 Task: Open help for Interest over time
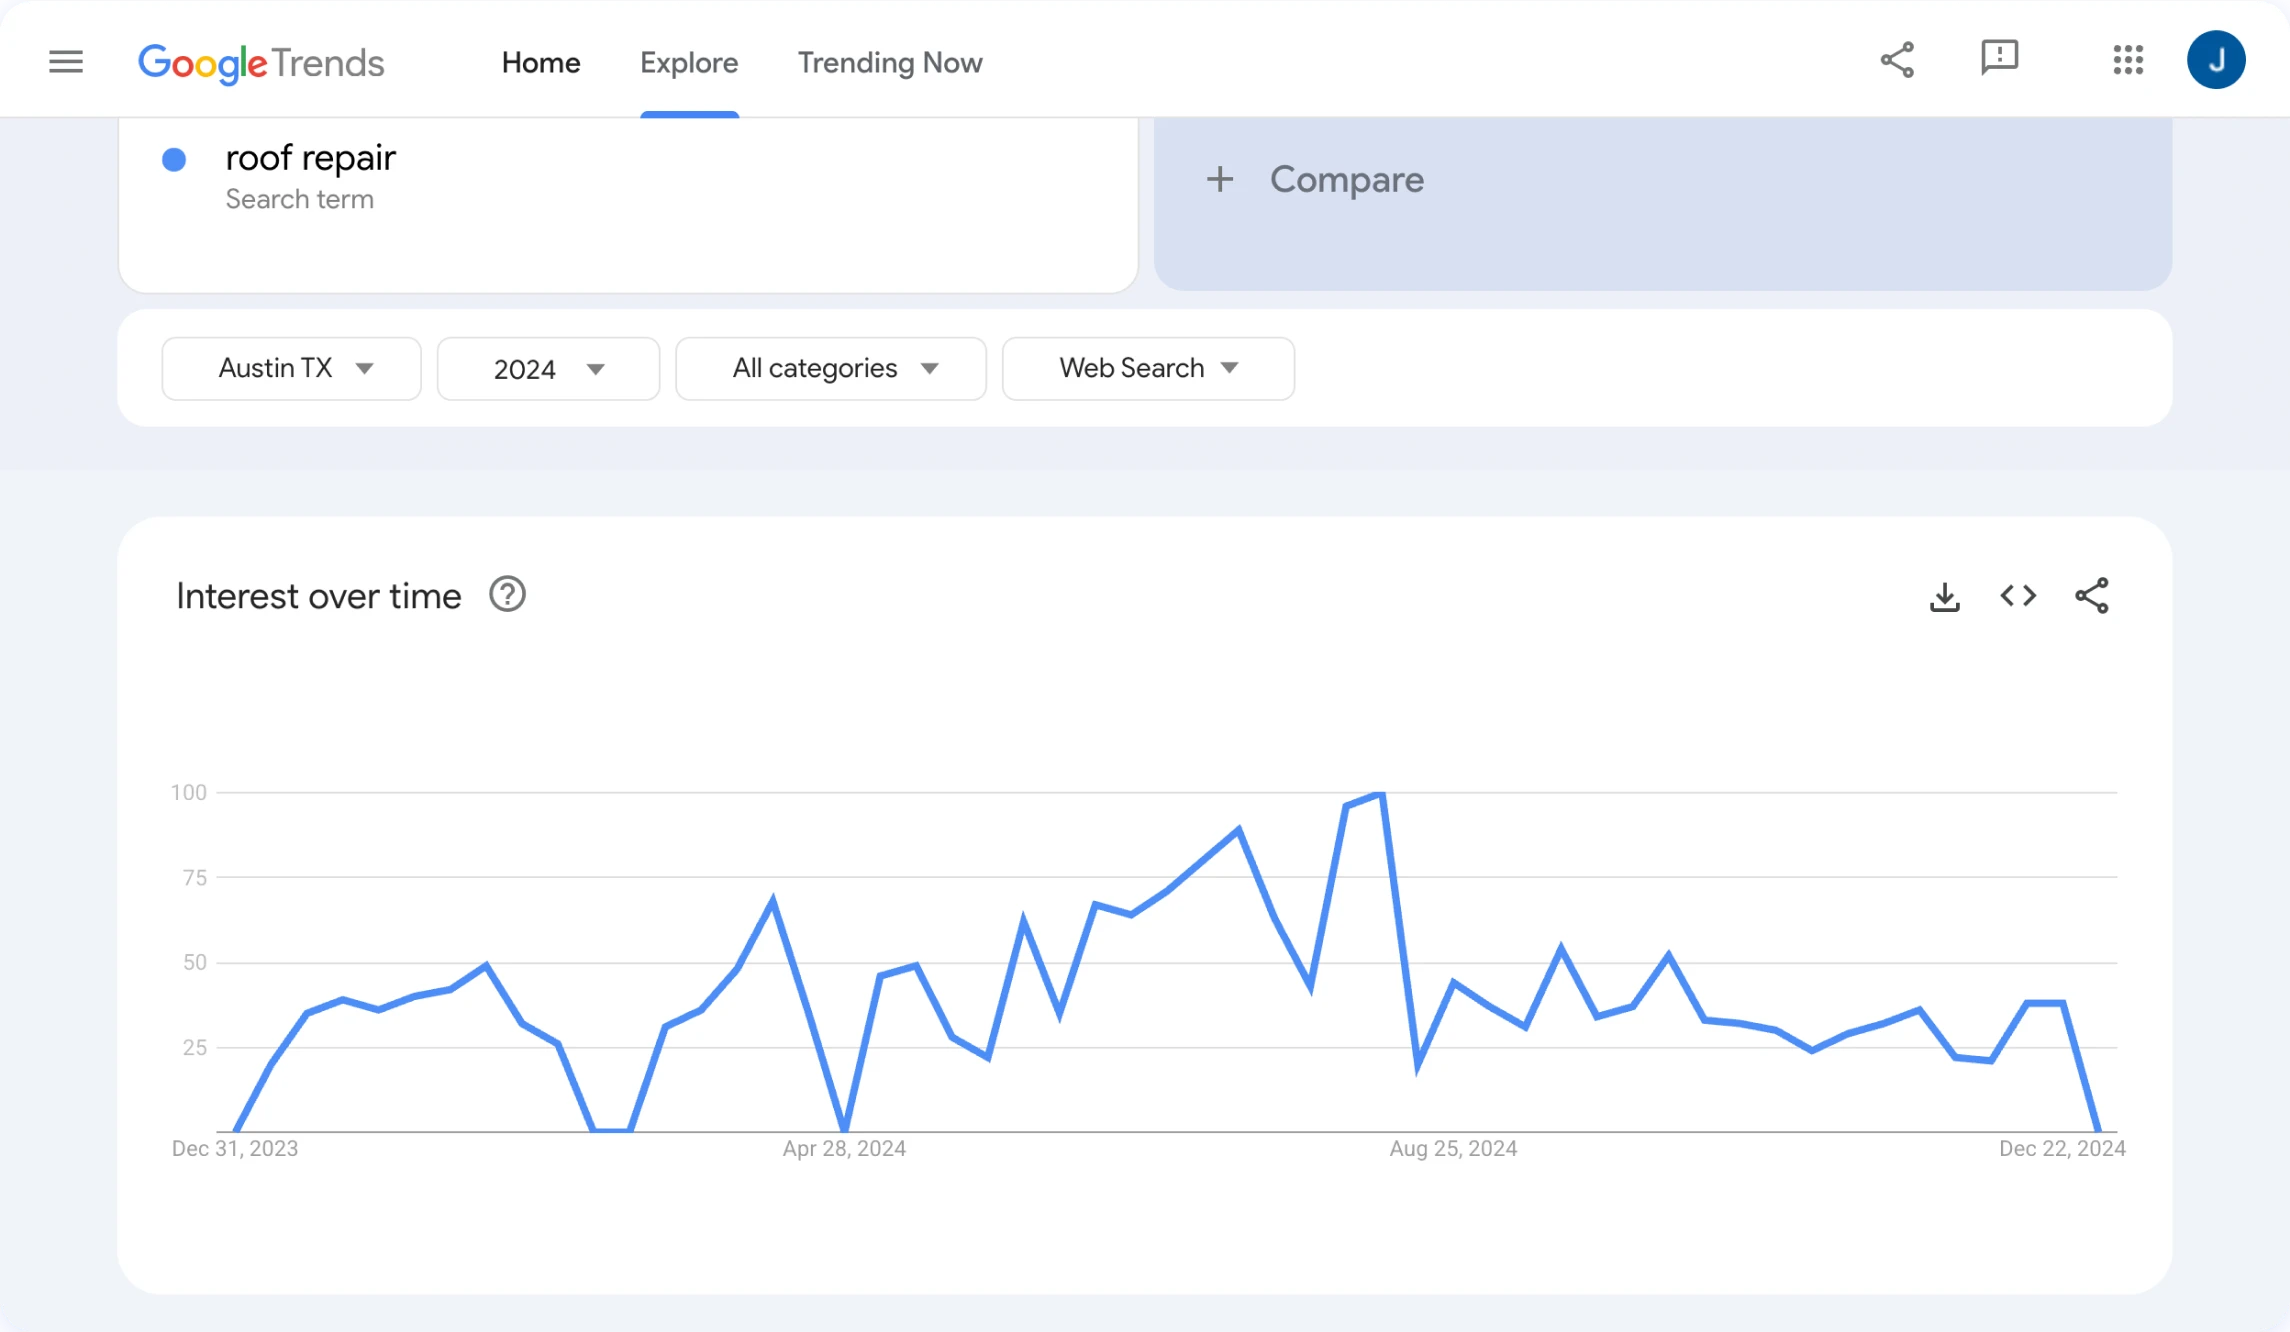click(507, 595)
